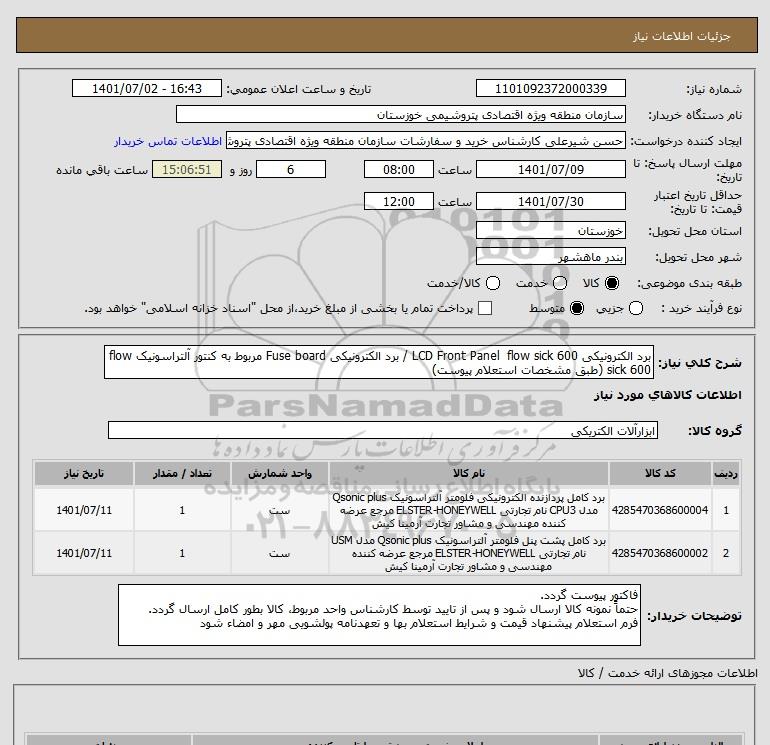Screen dimensions: 770x745
Task: Click the buyer notes text area
Action: point(379,615)
